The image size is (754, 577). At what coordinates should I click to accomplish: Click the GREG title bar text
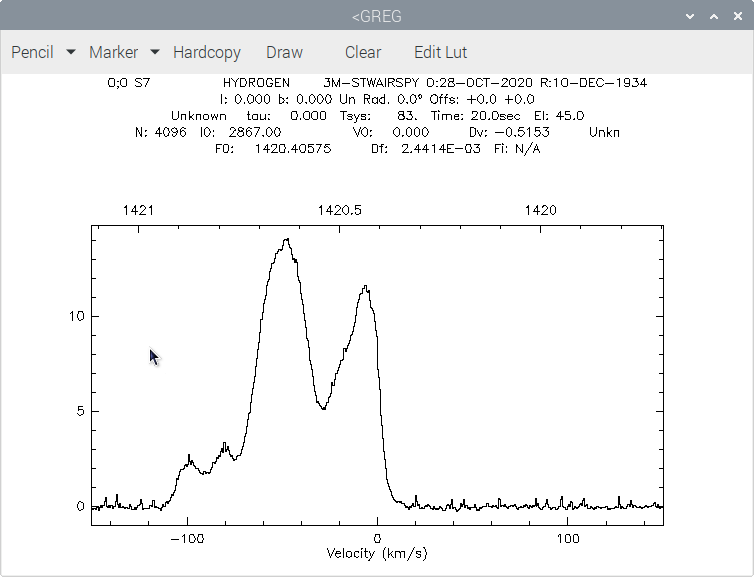[x=377, y=16]
